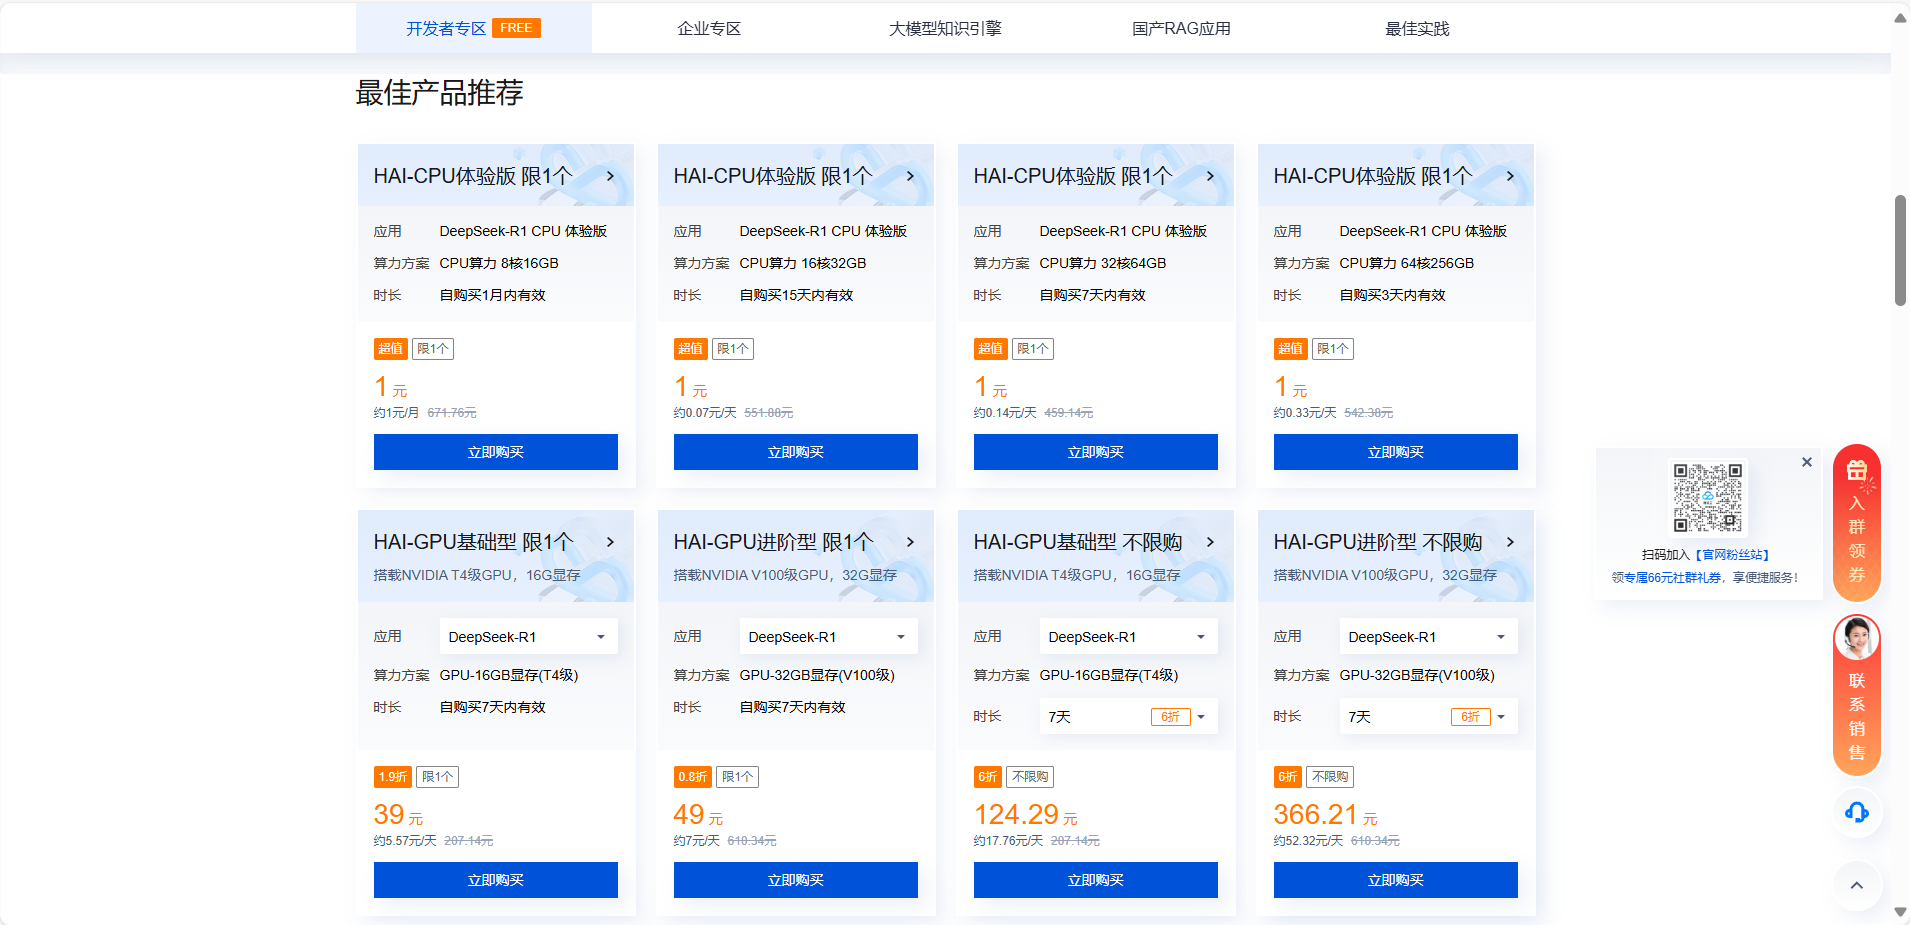Click 立即购买 under the 49元 price
This screenshot has width=1910, height=925.
(796, 880)
